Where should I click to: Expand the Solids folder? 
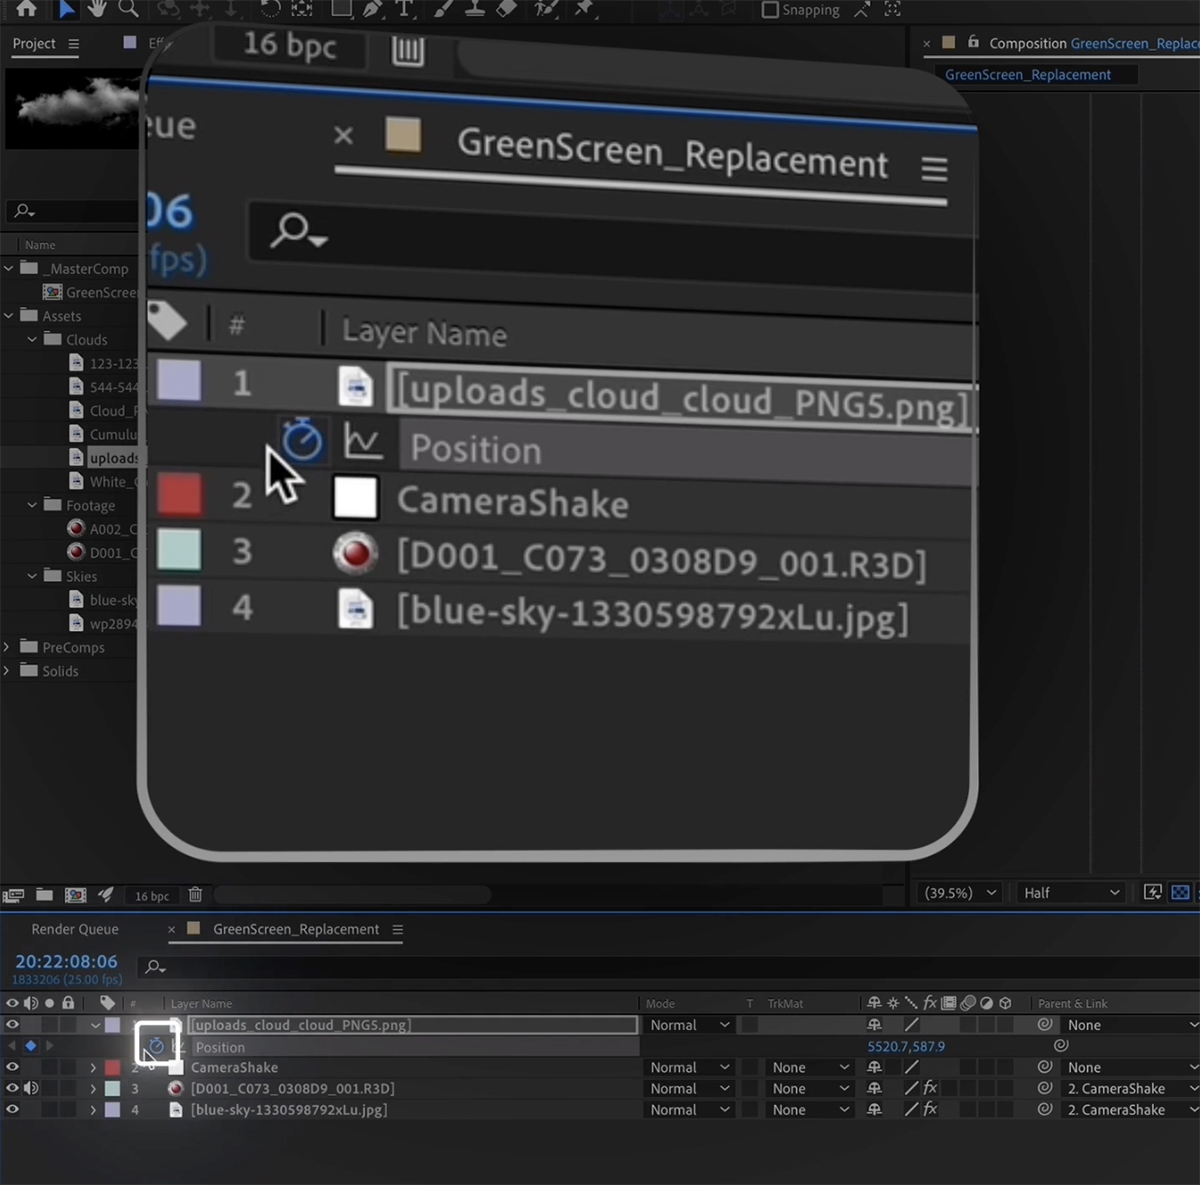(x=7, y=671)
